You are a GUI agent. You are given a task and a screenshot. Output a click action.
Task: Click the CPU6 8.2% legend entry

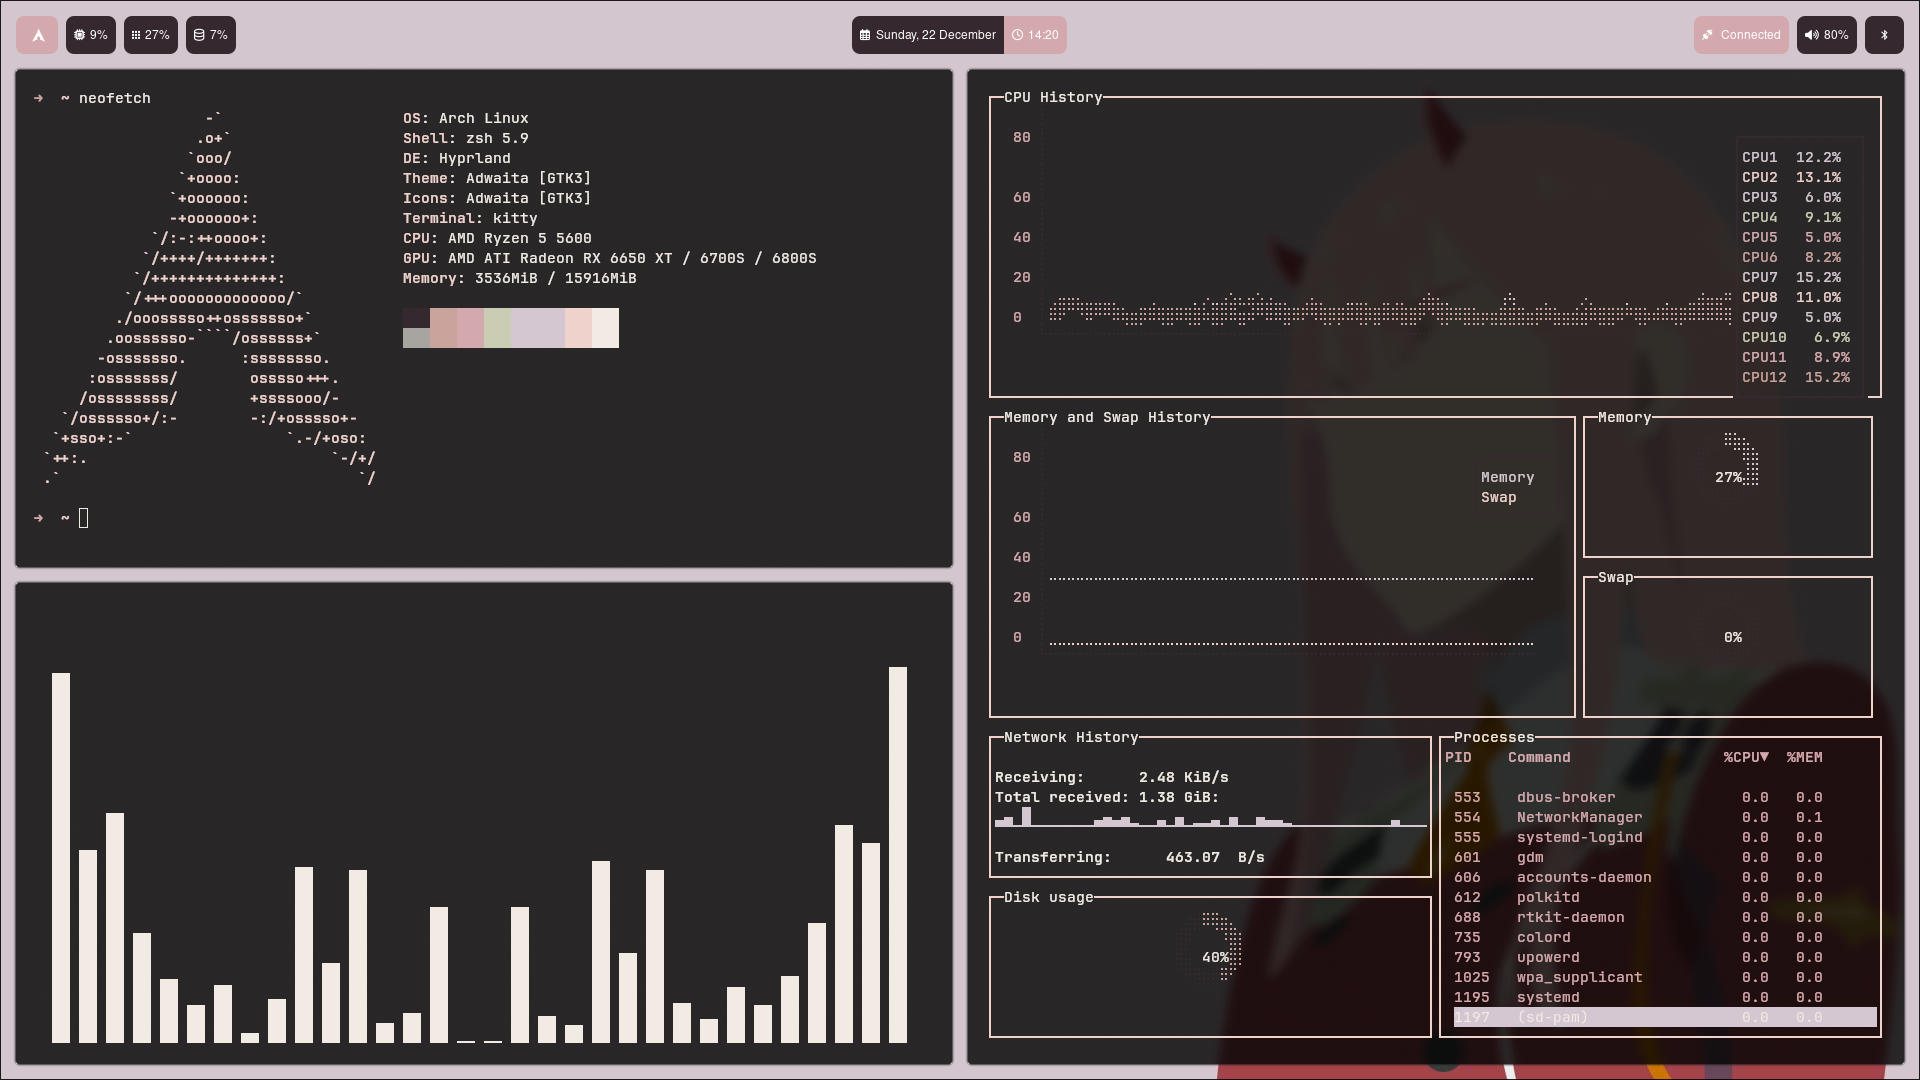[x=1791, y=258]
